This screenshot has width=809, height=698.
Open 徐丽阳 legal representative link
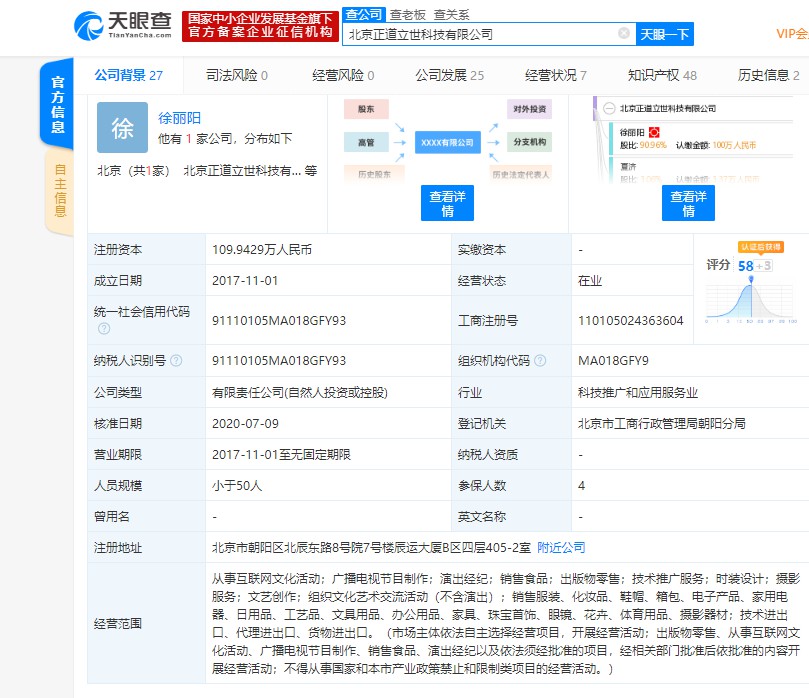(x=179, y=118)
